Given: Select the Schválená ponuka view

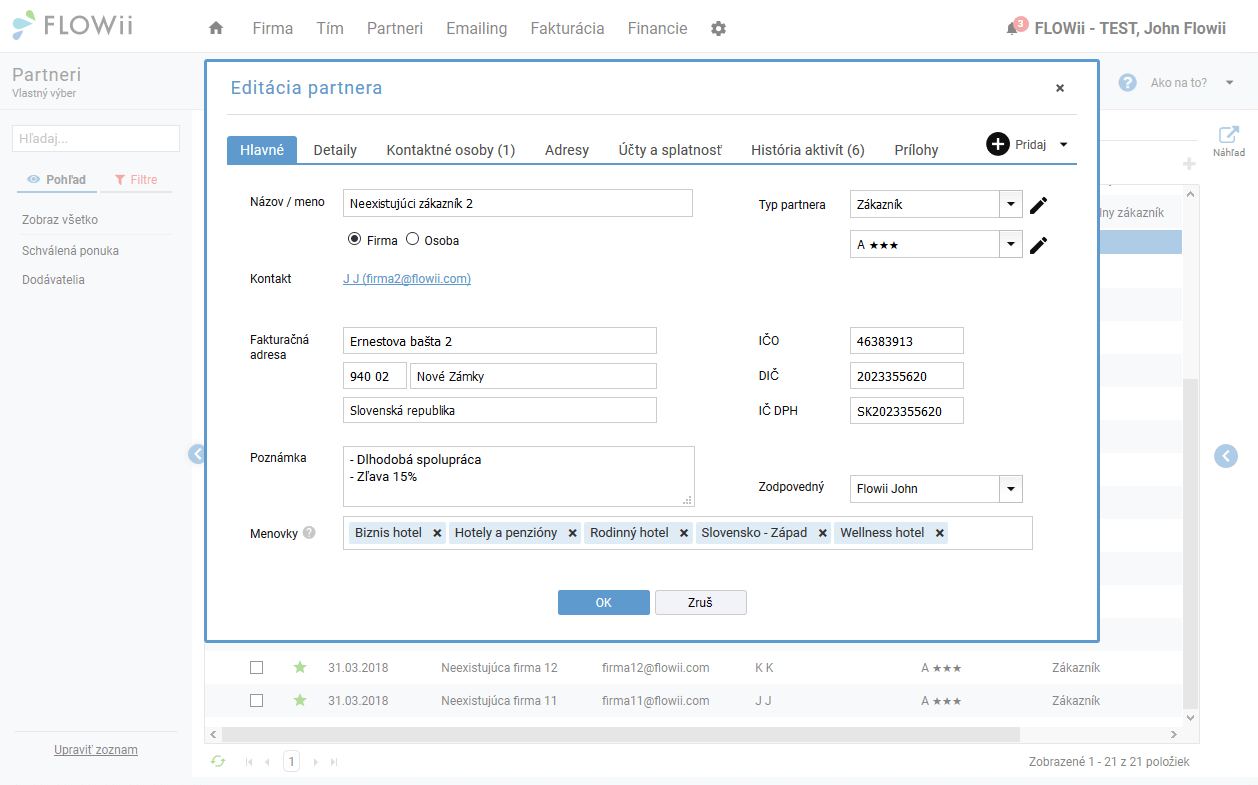Looking at the screenshot, I should tap(70, 250).
